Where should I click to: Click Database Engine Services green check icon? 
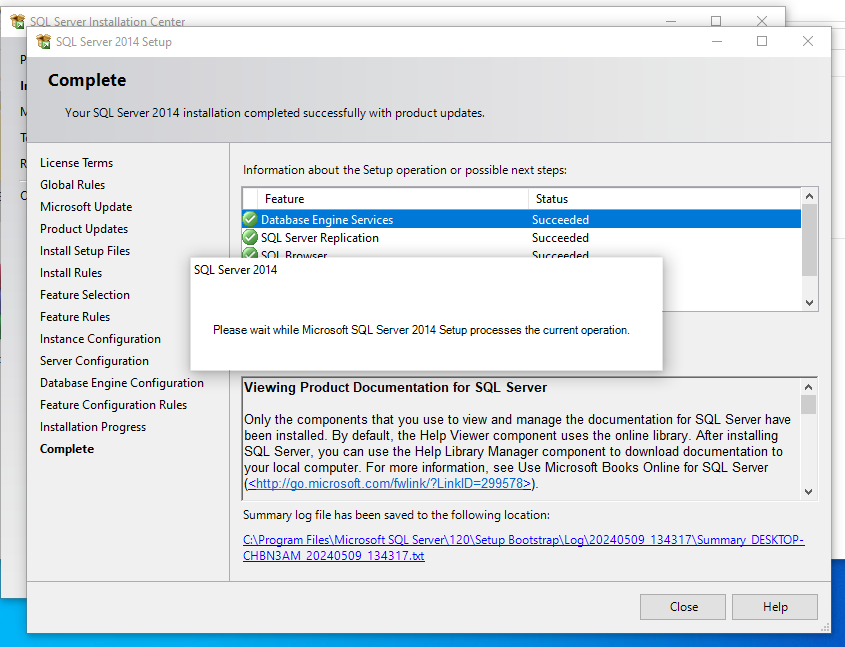coord(250,220)
